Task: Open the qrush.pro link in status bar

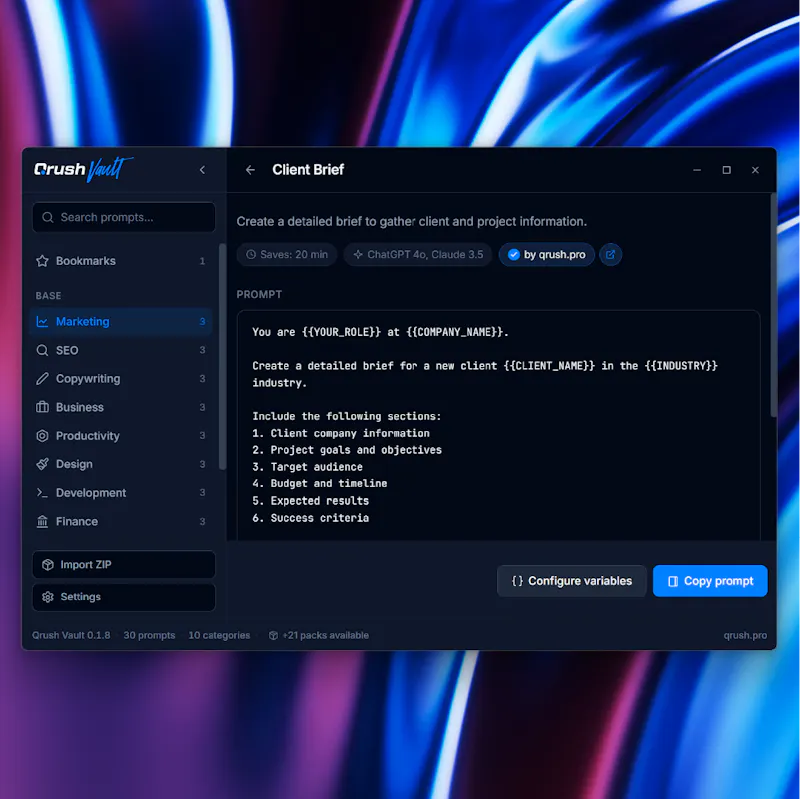Action: (745, 635)
